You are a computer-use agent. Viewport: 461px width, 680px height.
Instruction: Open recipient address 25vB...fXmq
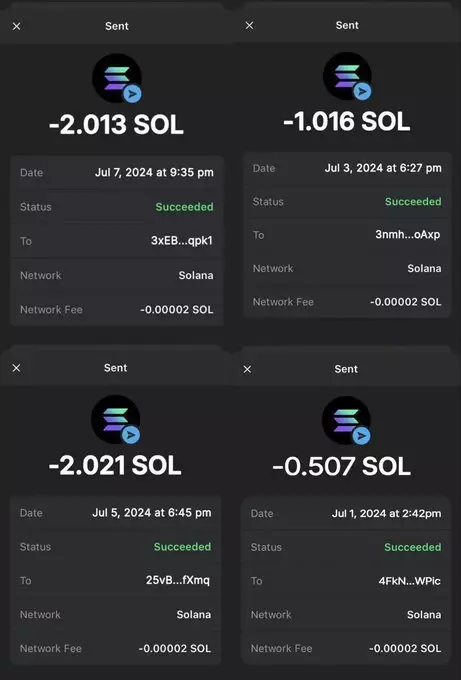178,580
